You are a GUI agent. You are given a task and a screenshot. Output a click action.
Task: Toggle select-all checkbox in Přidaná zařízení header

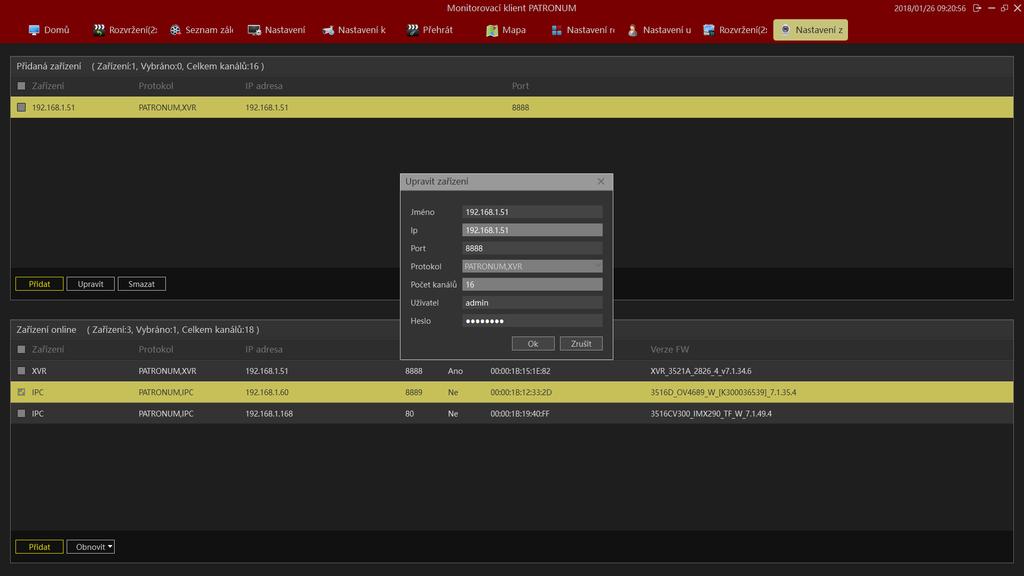[x=22, y=86]
